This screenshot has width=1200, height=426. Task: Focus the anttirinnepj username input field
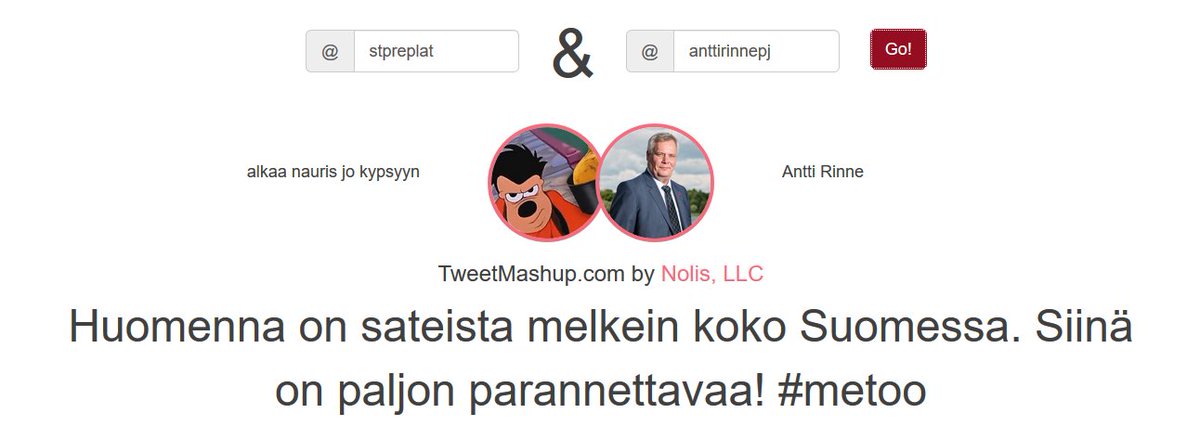click(756, 51)
